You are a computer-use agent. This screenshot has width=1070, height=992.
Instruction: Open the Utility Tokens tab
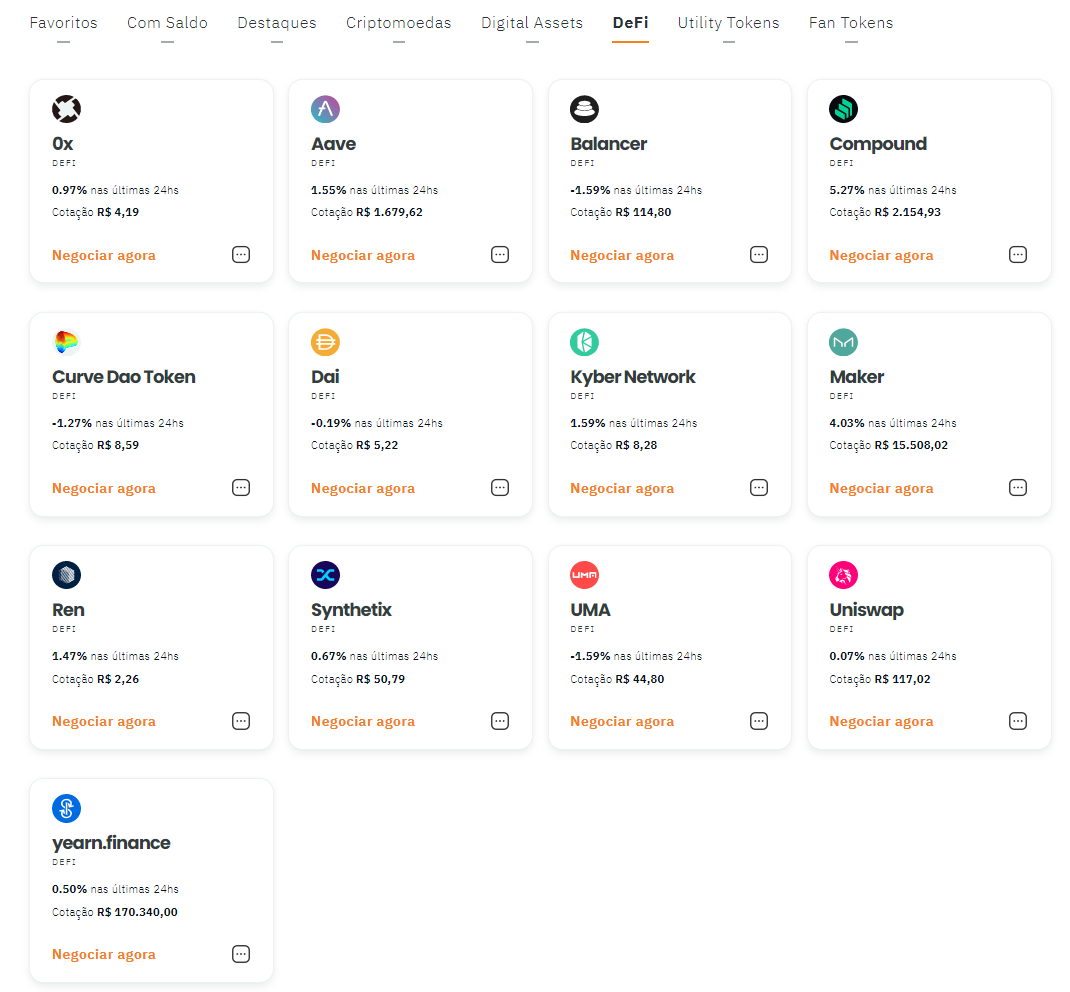coord(729,23)
